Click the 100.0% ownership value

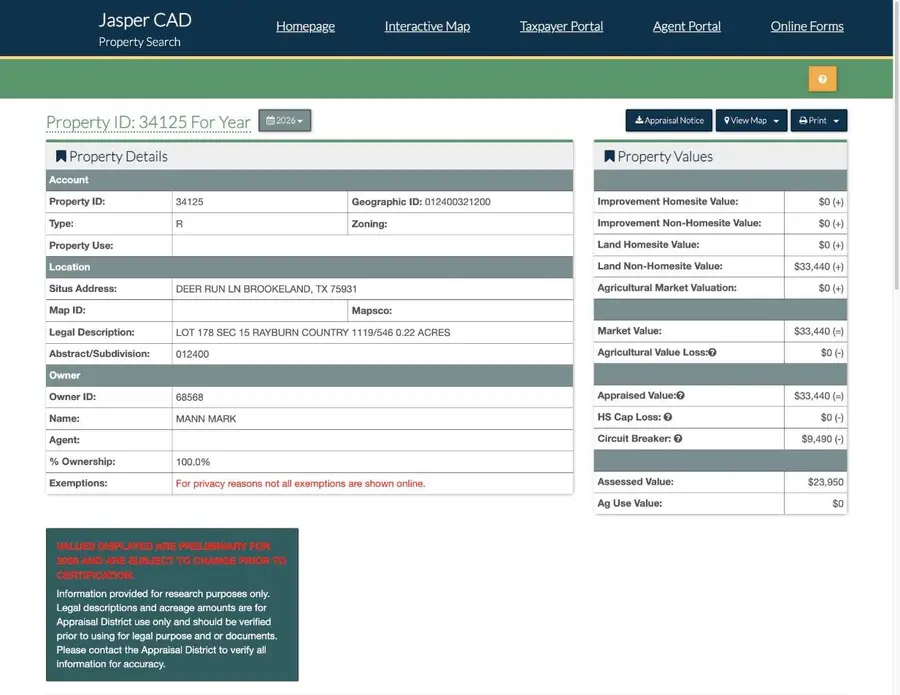click(x=193, y=462)
